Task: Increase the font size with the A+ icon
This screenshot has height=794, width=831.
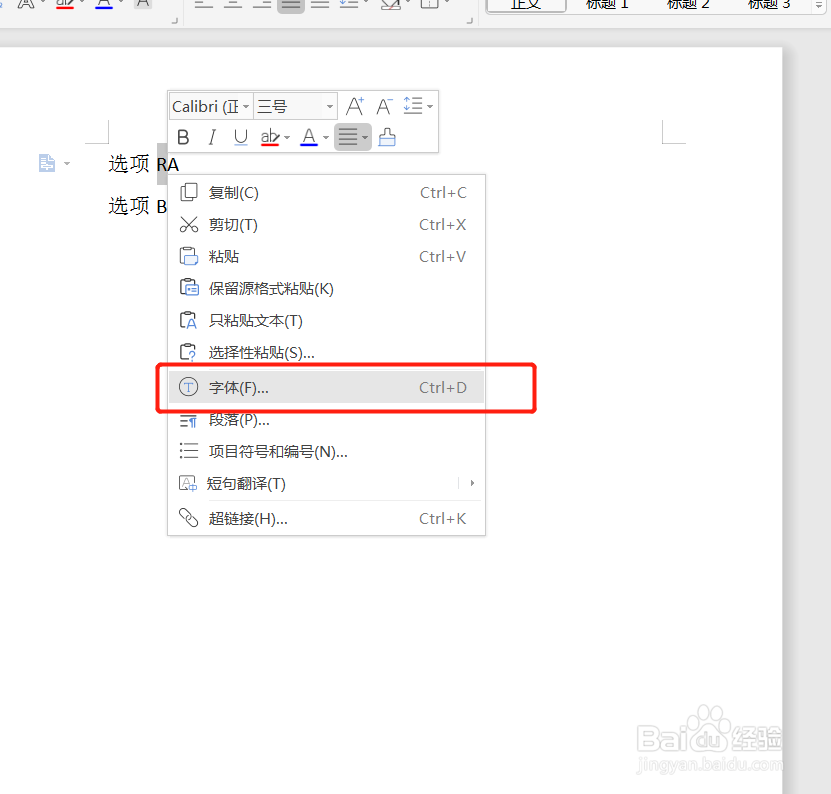Action: coord(354,105)
